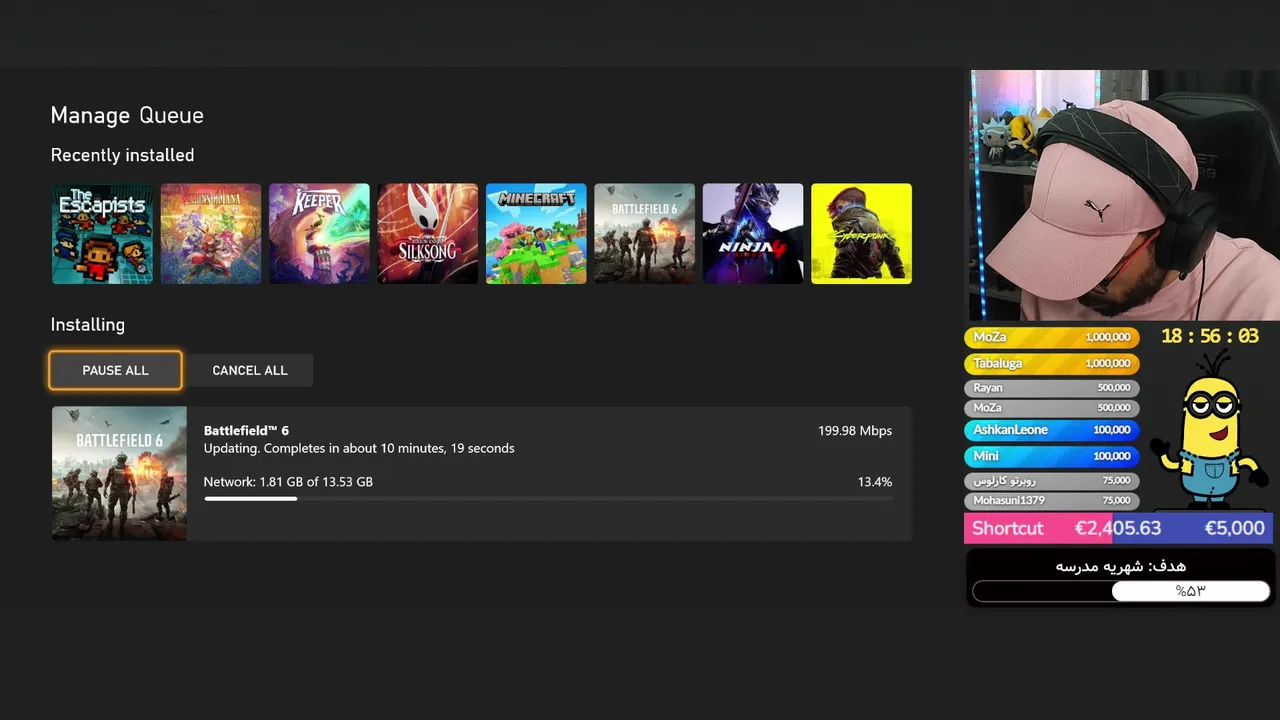The image size is (1280, 720).
Task: Open The Escapists game tile
Action: coord(102,233)
